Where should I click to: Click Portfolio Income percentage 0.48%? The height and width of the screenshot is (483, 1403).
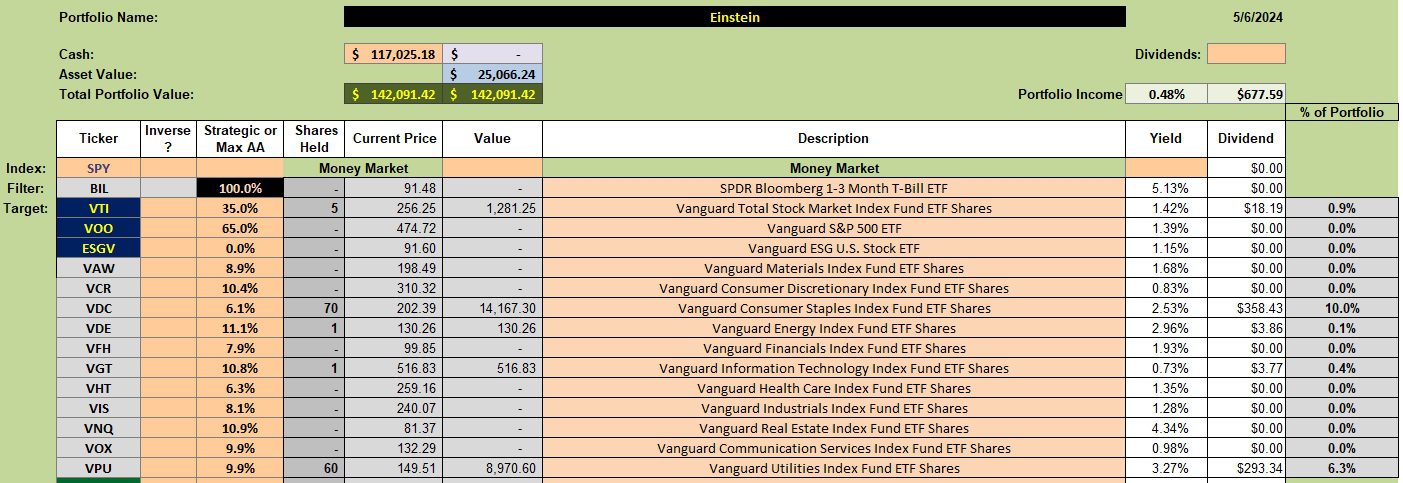tap(1166, 94)
